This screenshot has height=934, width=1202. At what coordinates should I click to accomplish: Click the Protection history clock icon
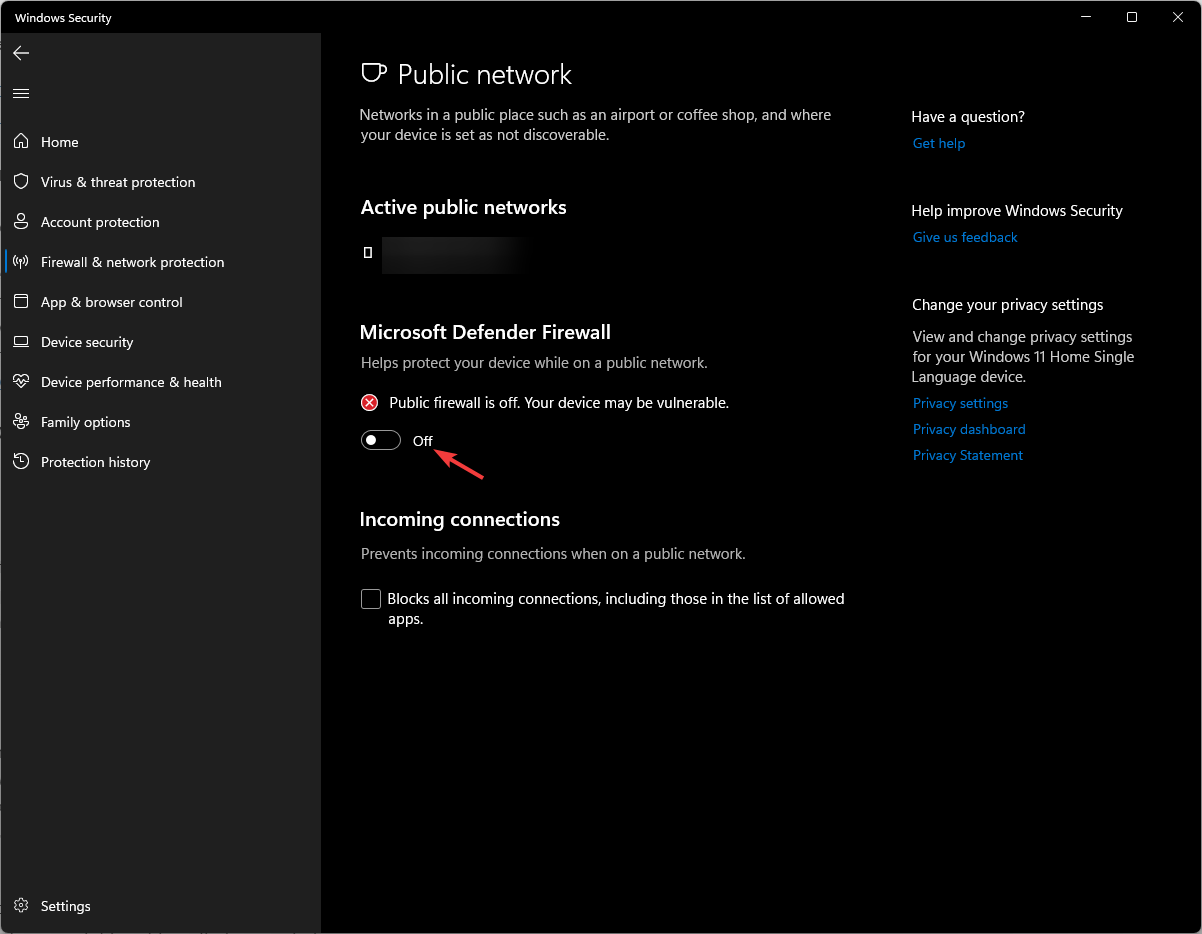(21, 462)
